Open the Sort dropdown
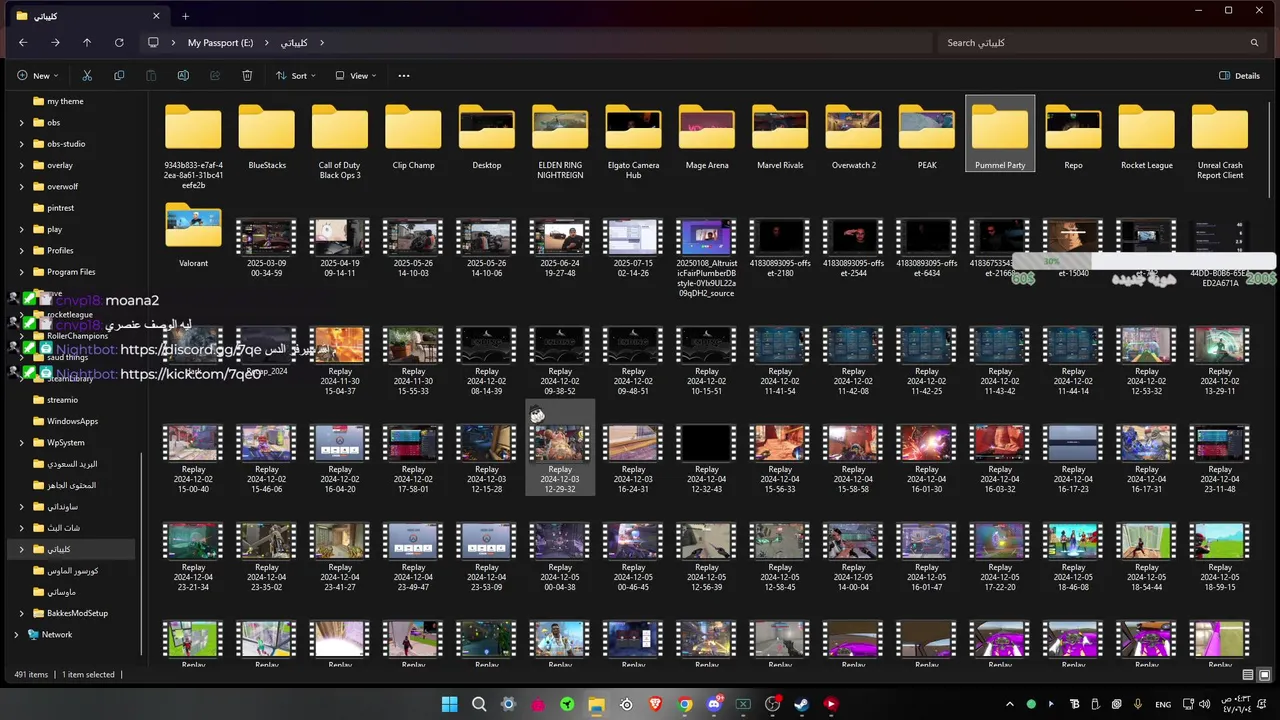 (295, 75)
